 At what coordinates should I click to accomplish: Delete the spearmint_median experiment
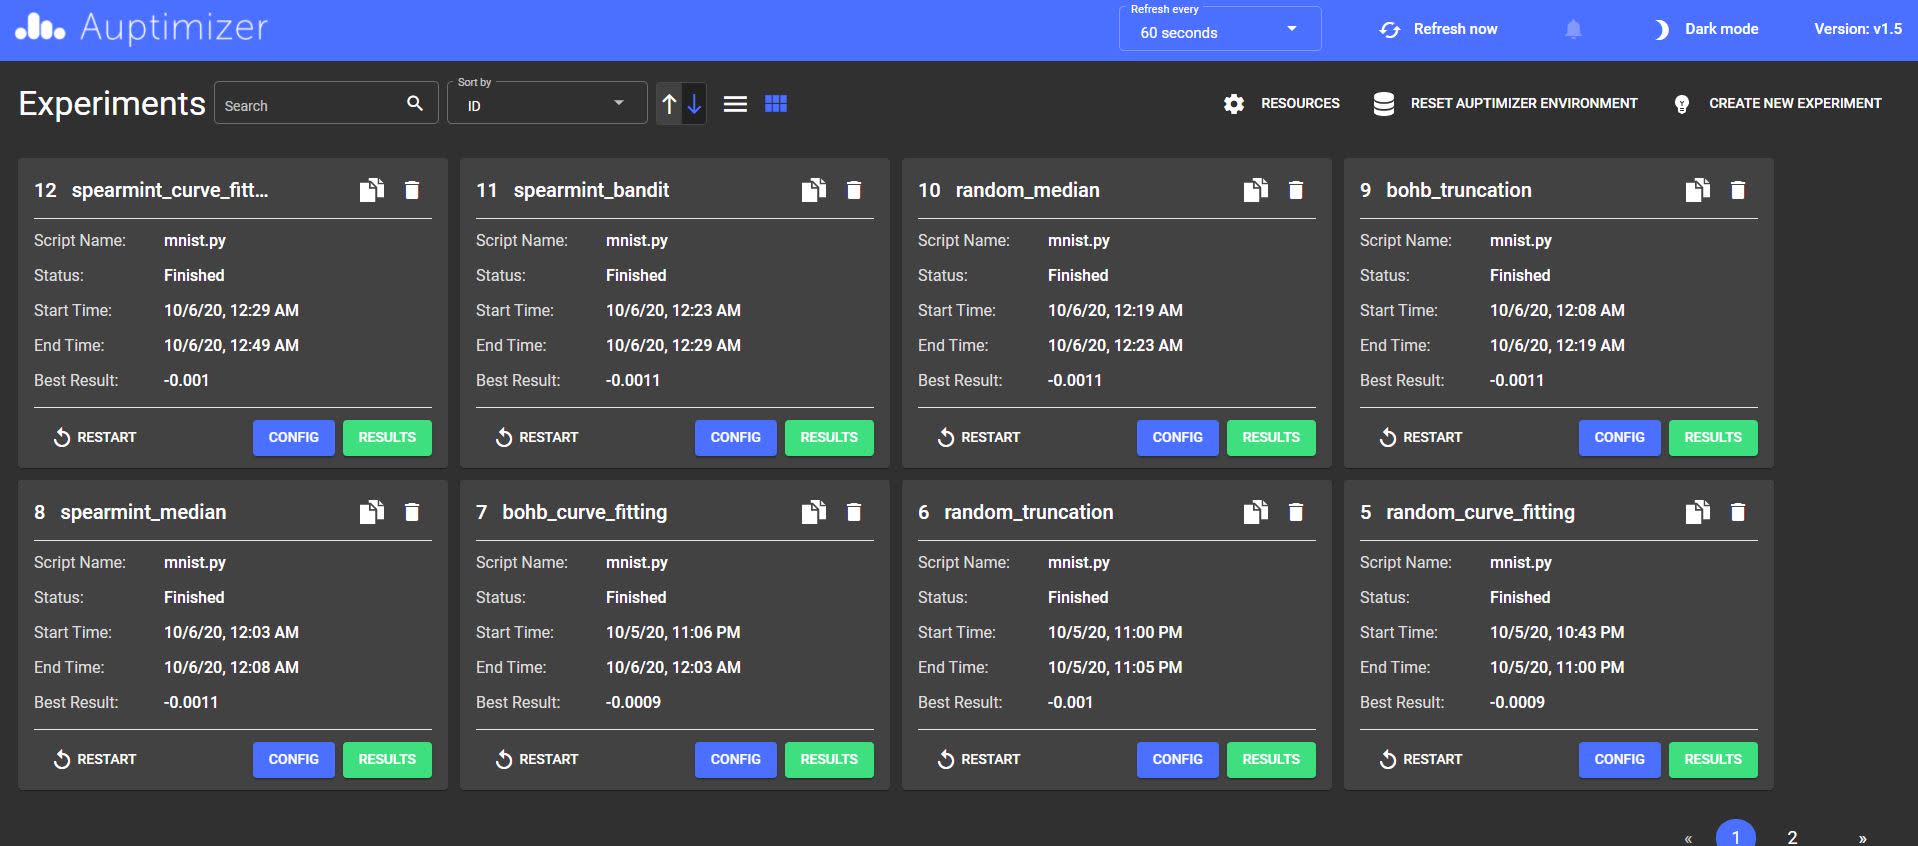click(x=412, y=512)
